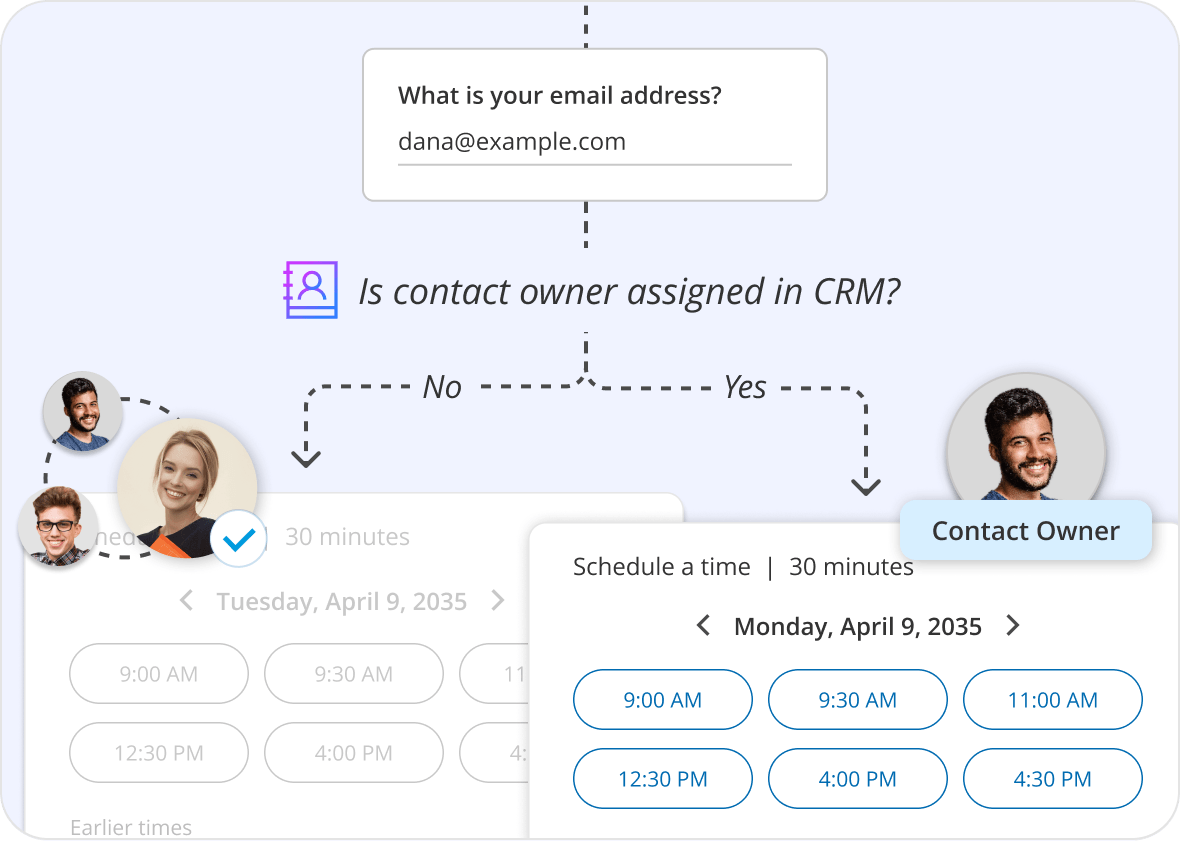
Task: Click the 'Yes' branch label
Action: tap(745, 387)
